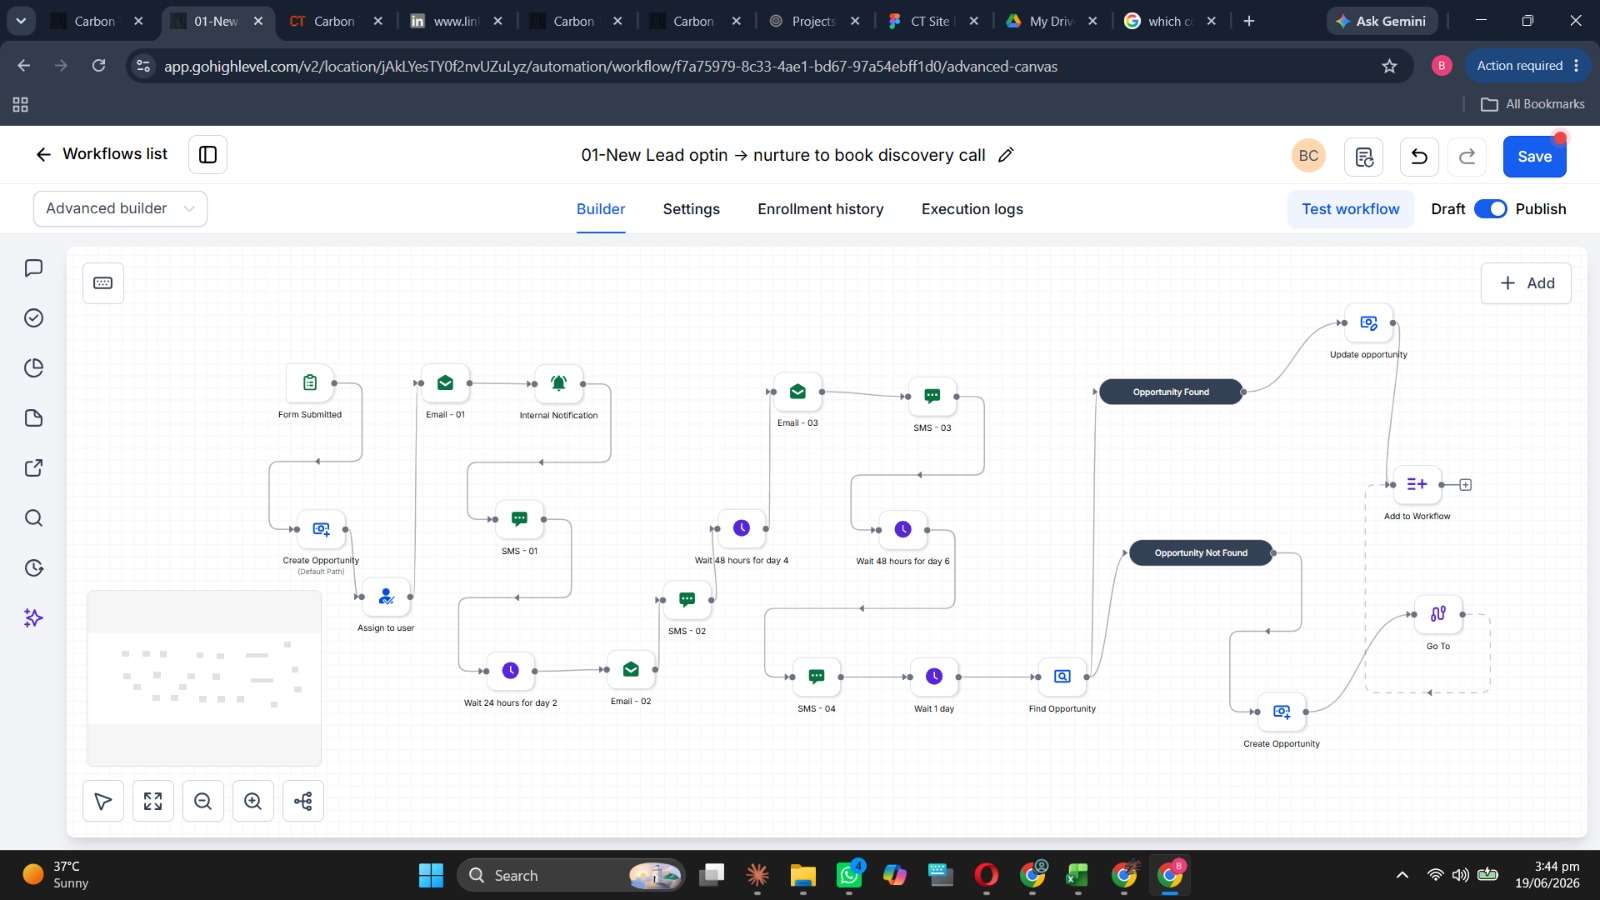The image size is (1600, 900).
Task: Open the Execution logs tab
Action: point(972,209)
